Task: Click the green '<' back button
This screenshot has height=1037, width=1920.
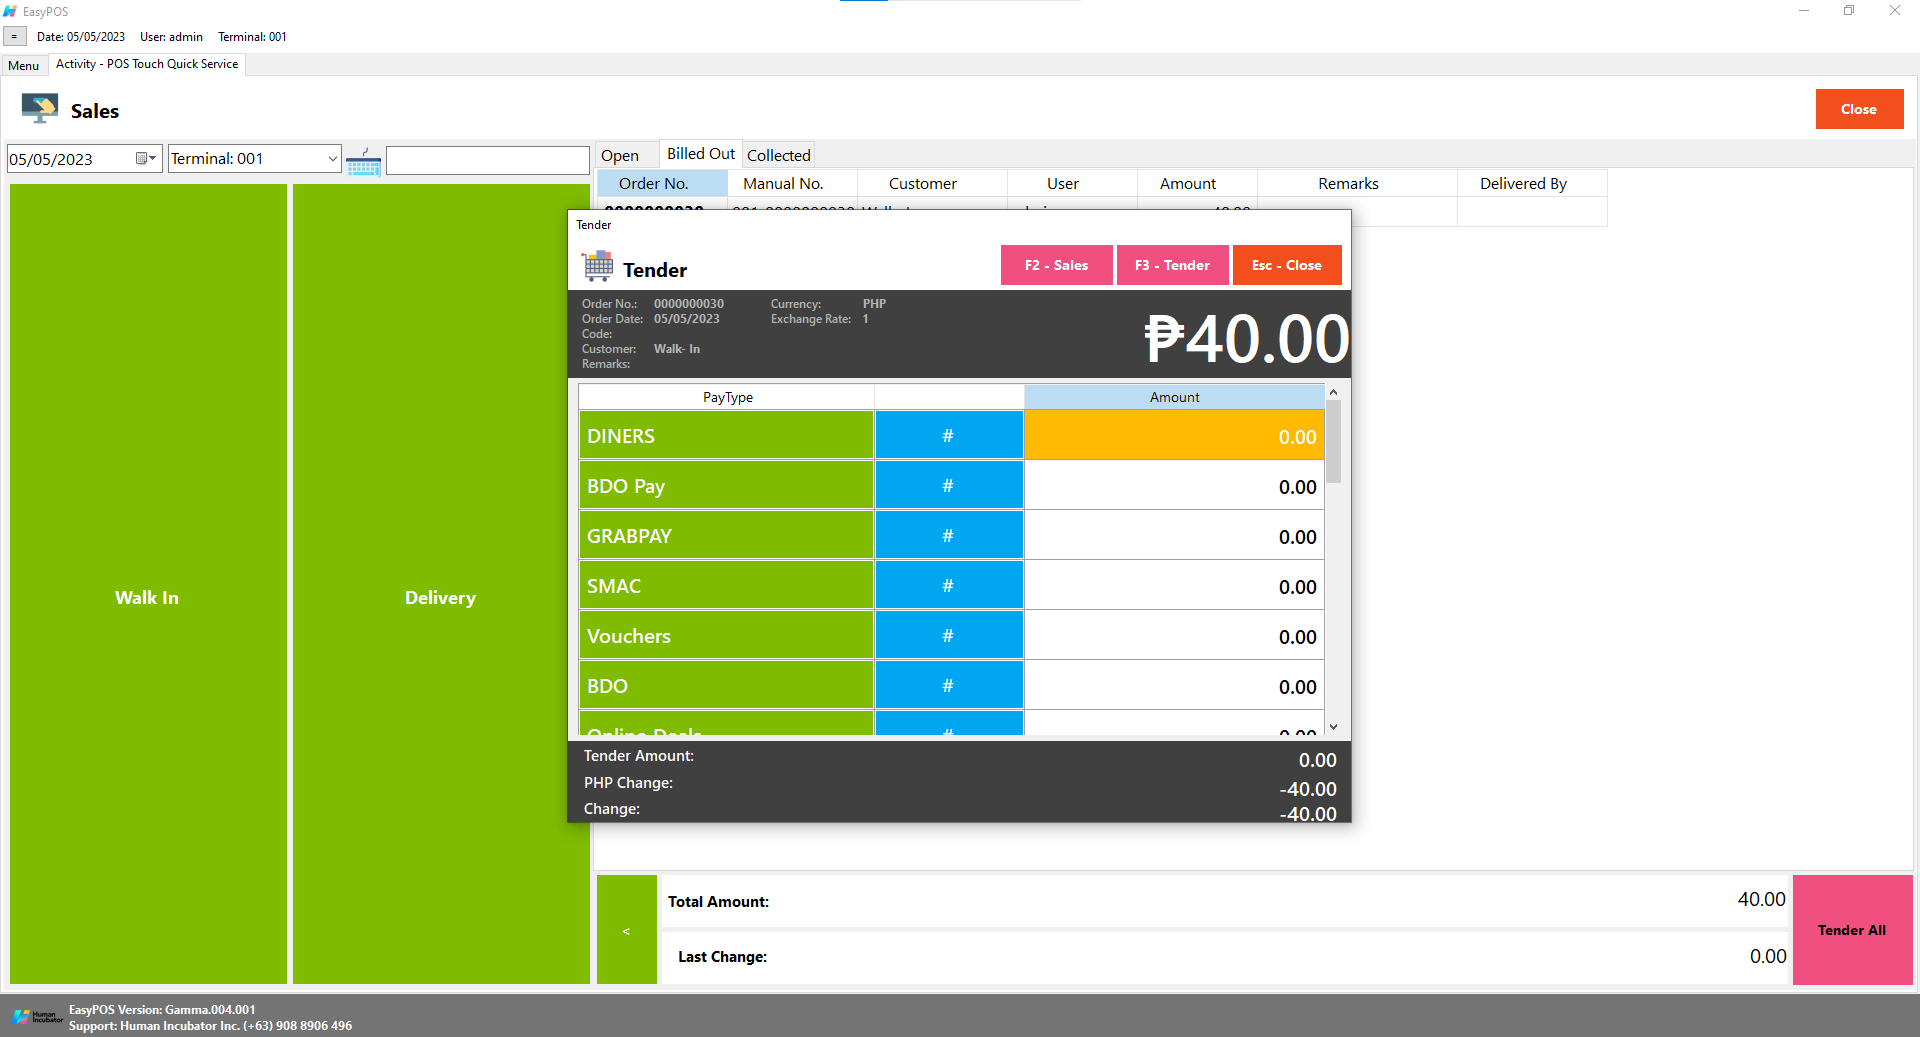Action: pos(627,930)
